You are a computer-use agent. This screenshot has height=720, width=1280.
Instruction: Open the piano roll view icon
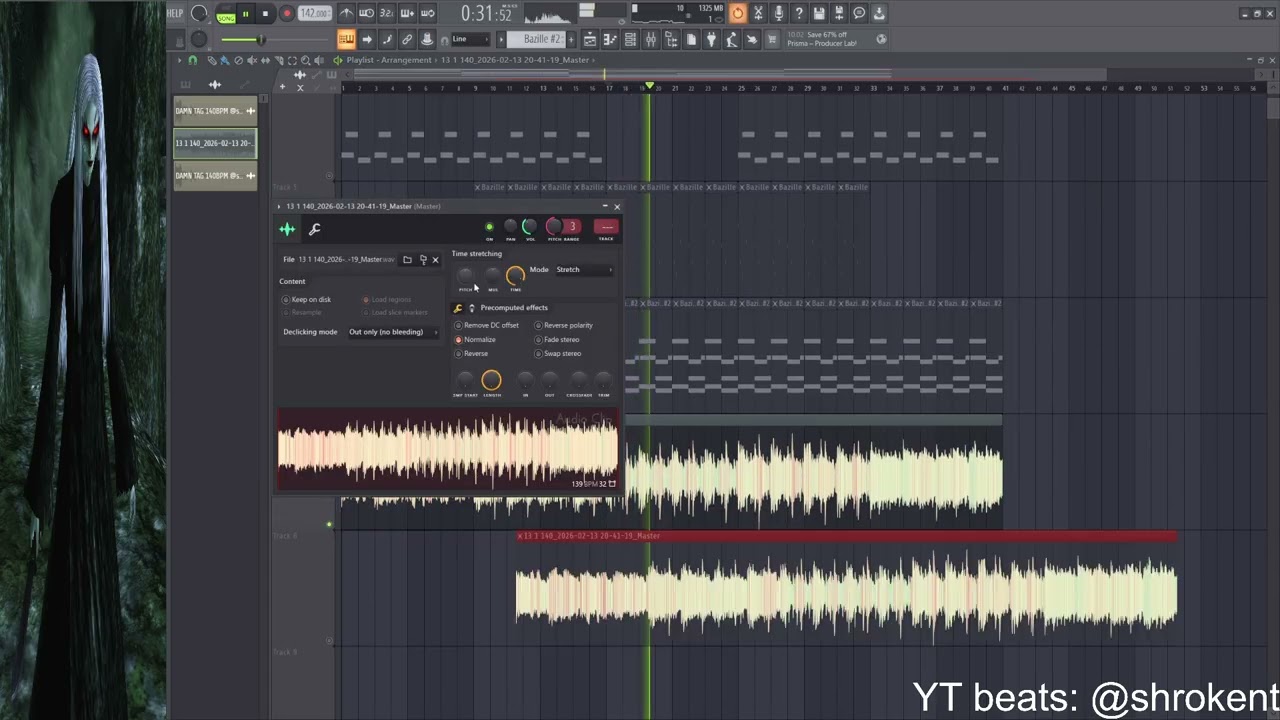coord(610,39)
